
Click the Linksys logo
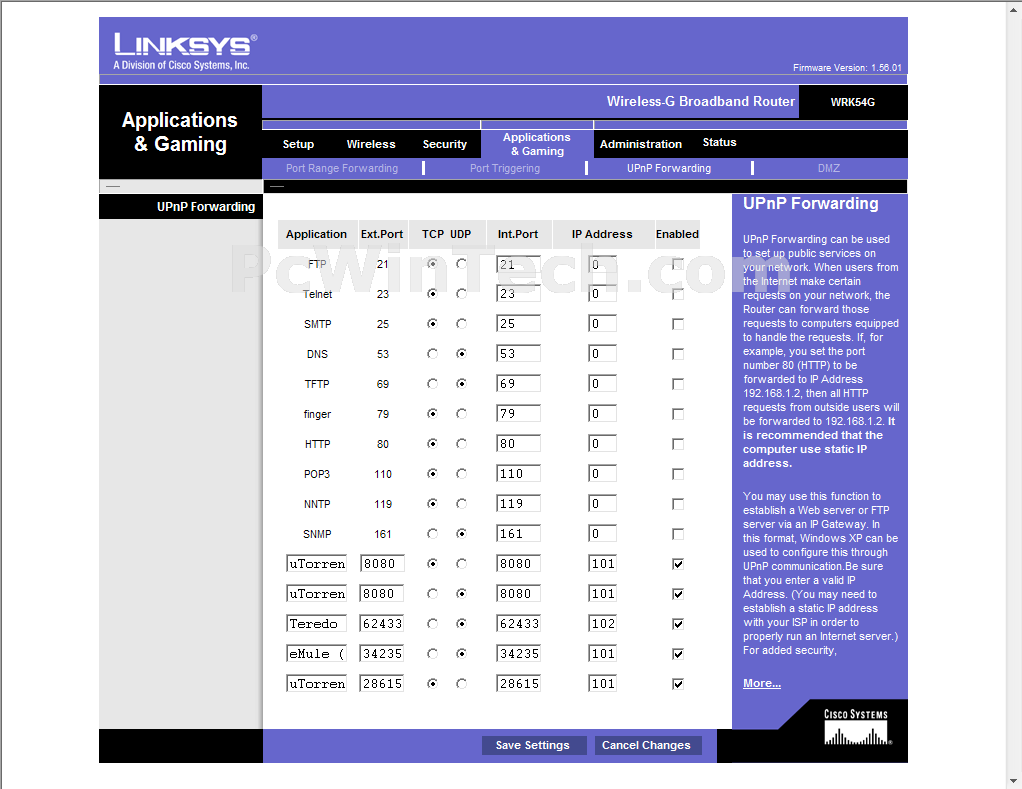tap(186, 51)
